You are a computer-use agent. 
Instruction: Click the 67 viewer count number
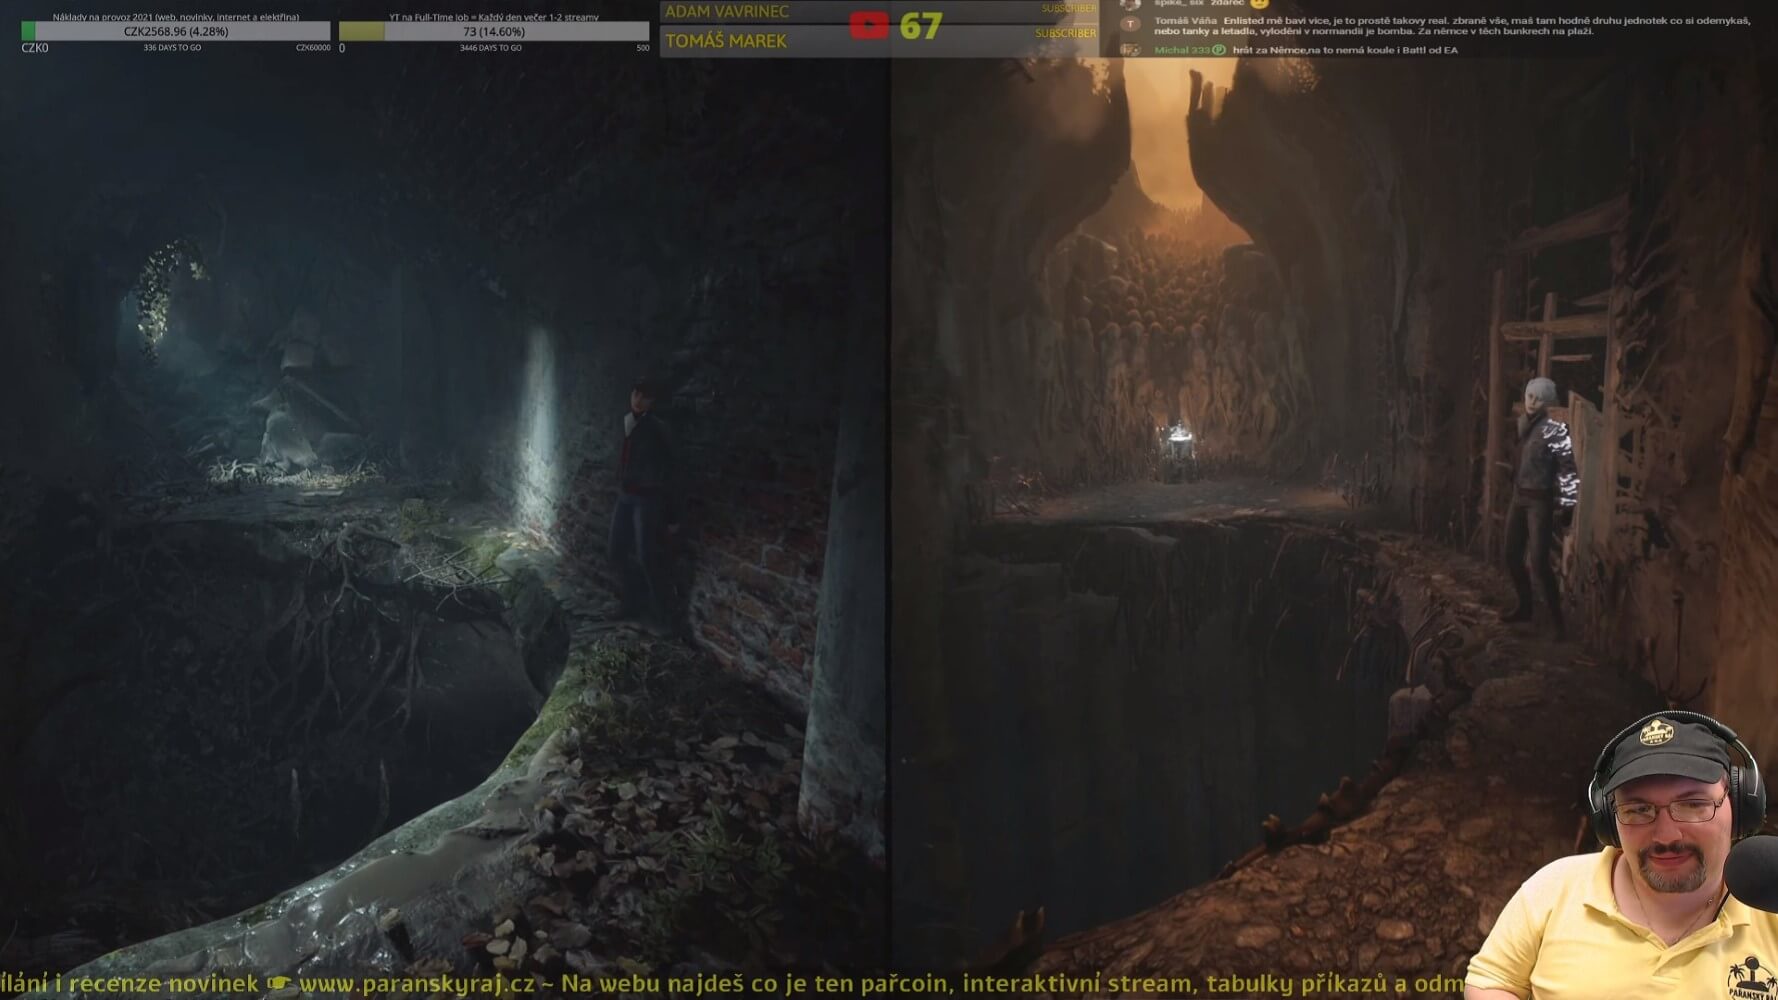point(920,26)
